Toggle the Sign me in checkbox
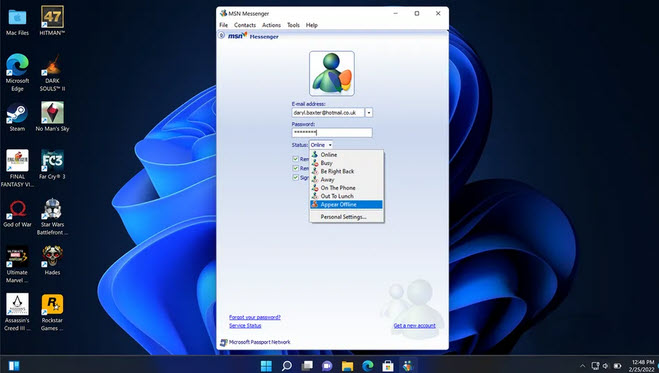 tap(295, 177)
